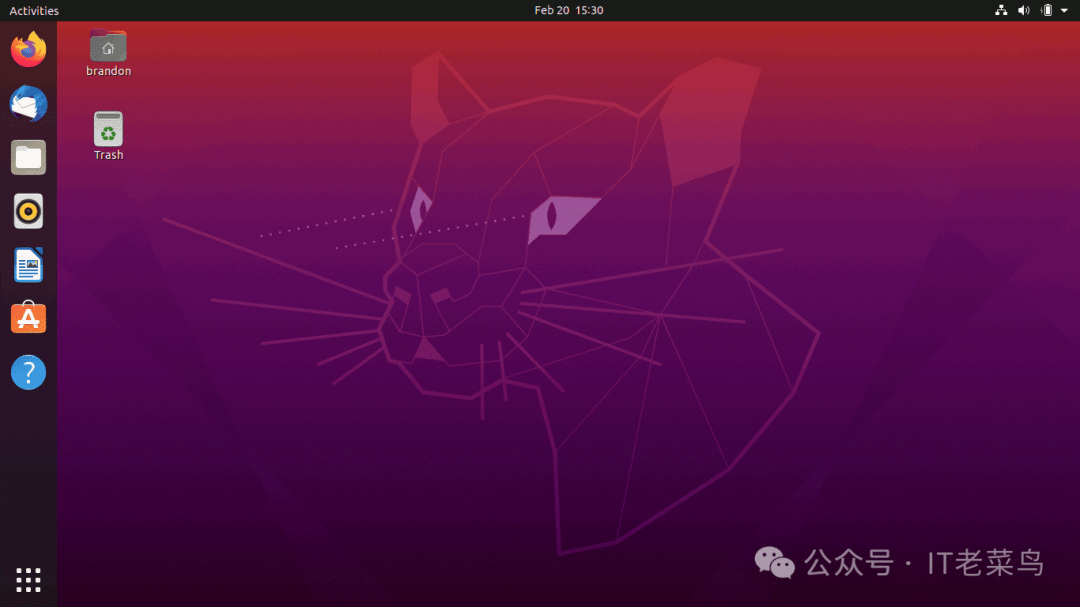Show the Applications grid
1080x607 pixels.
(27, 579)
